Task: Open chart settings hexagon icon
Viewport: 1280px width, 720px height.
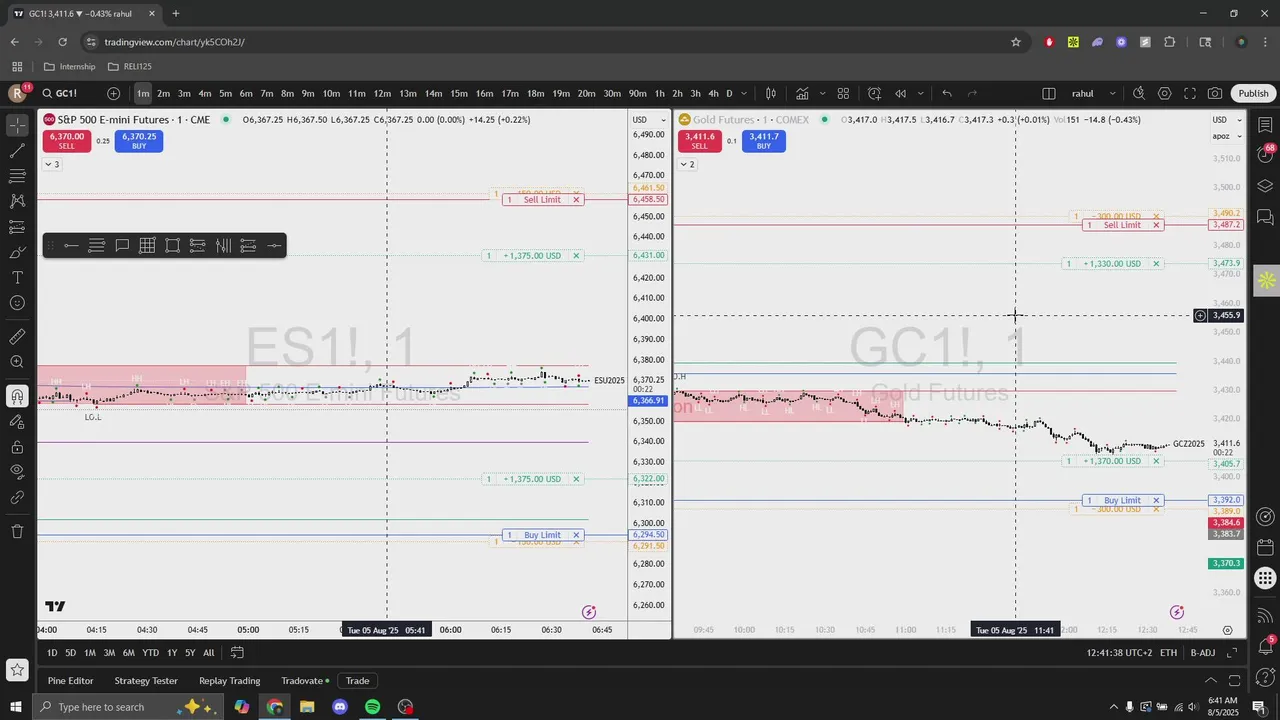Action: tap(1165, 93)
